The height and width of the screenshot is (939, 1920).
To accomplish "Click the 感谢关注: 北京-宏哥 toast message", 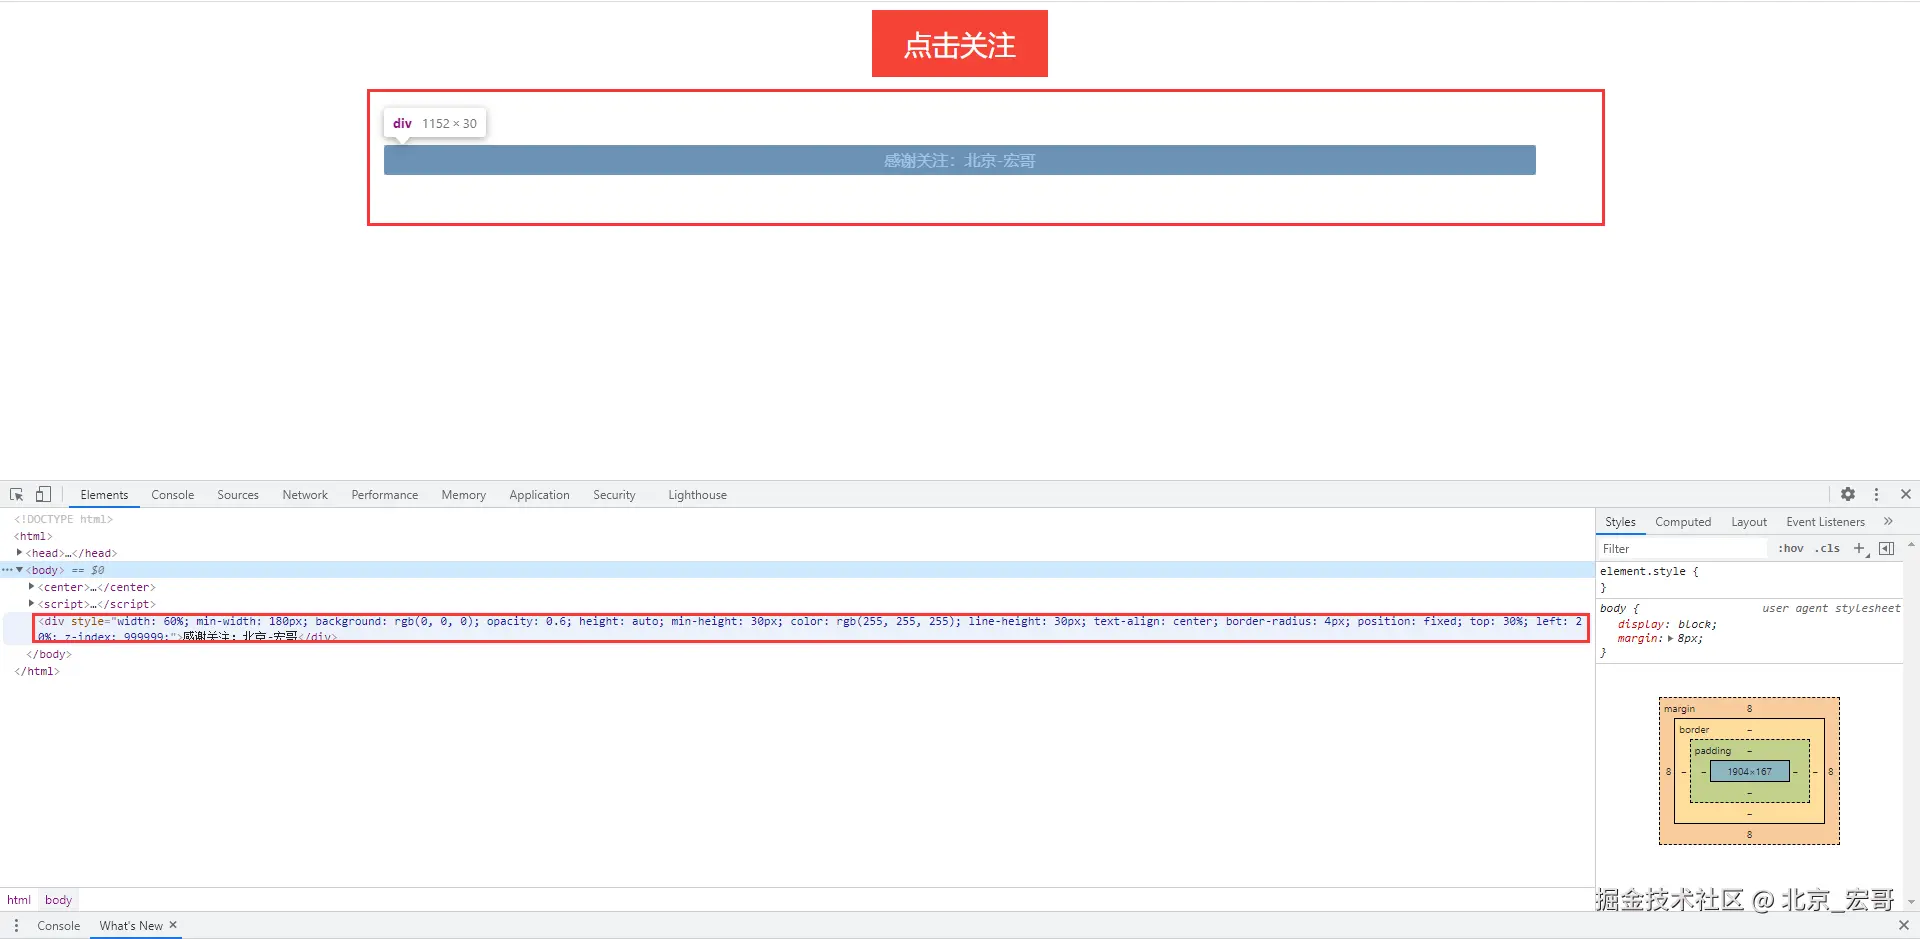I will (x=960, y=160).
